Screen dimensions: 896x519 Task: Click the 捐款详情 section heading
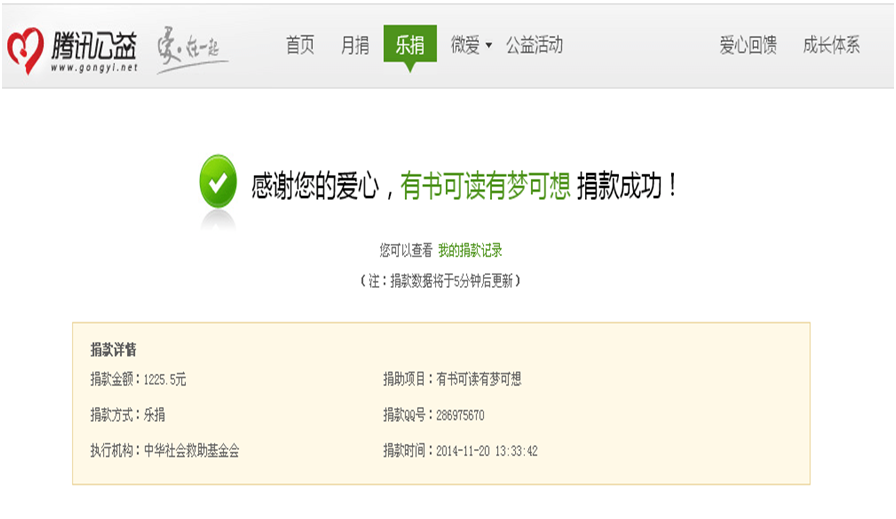pyautogui.click(x=113, y=350)
